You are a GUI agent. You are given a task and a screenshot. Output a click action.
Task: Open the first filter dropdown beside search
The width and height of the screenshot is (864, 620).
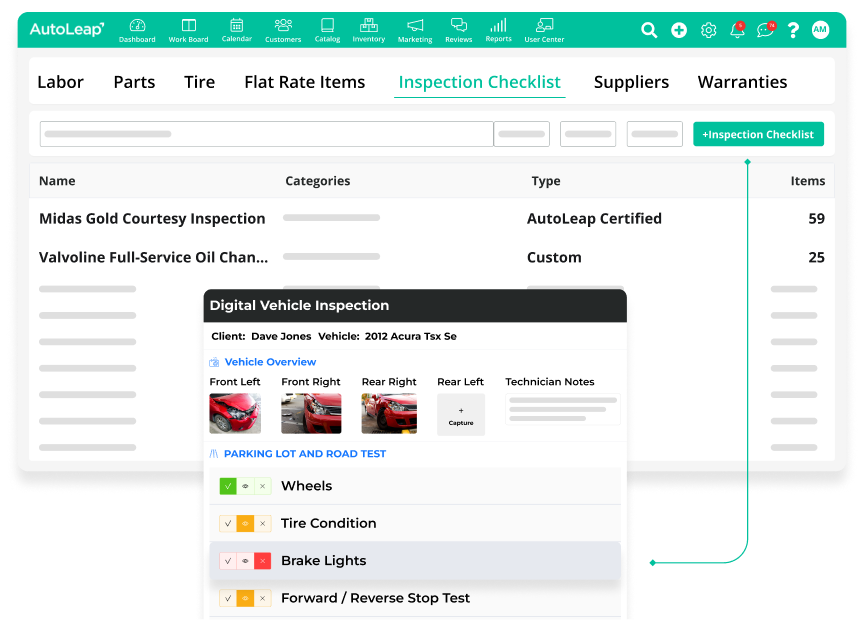tap(522, 134)
